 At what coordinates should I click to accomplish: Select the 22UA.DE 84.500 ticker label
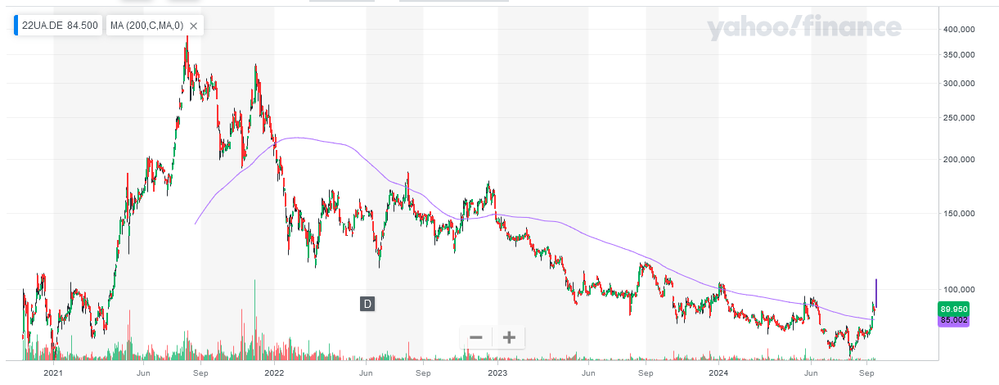(59, 26)
